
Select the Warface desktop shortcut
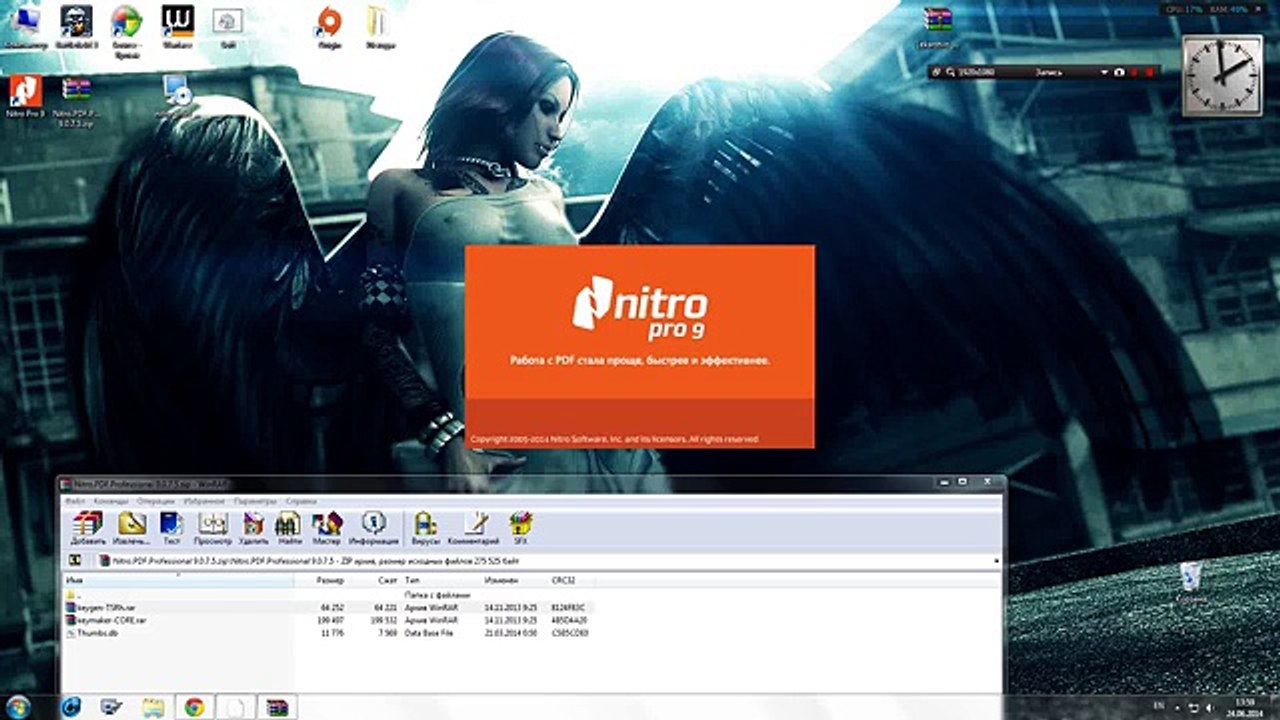coord(177,26)
